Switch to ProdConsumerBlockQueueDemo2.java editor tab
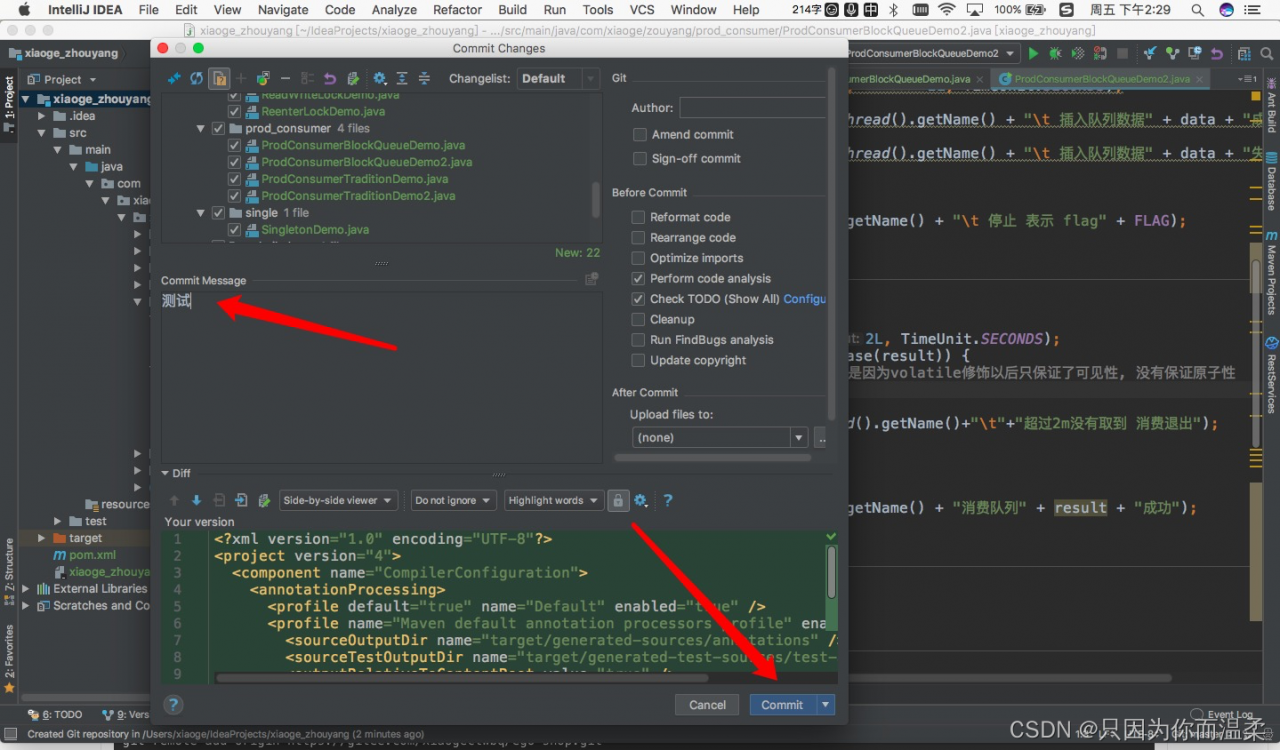 [1102, 78]
